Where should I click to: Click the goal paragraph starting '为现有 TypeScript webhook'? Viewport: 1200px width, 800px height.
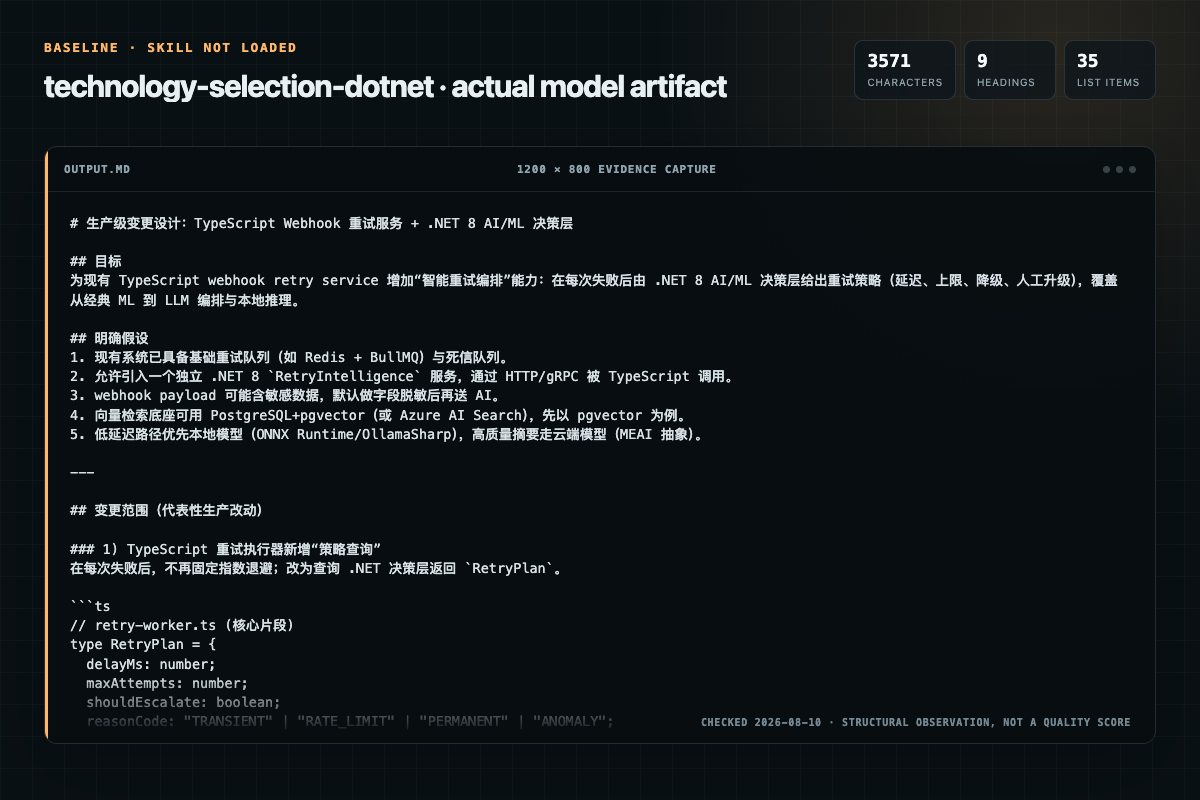click(593, 290)
